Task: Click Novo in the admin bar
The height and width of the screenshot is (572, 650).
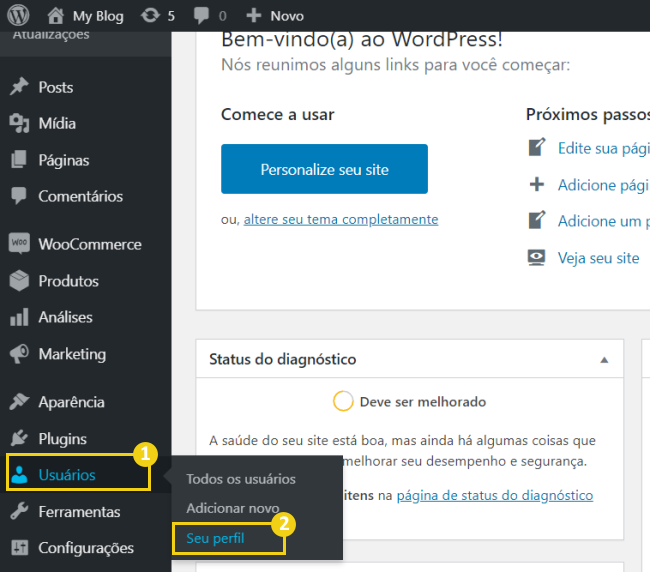Action: [287, 16]
